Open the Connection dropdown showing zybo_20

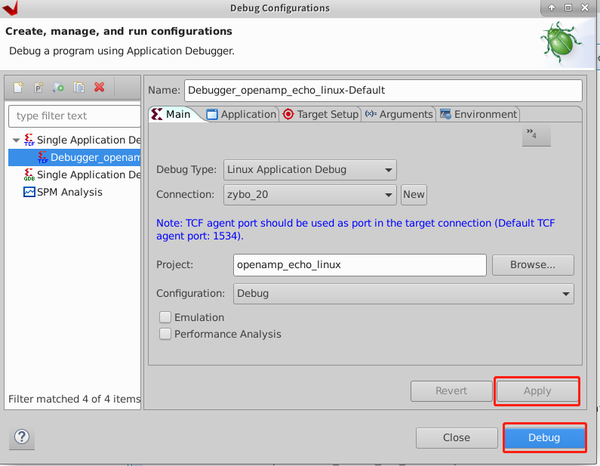tap(310, 195)
